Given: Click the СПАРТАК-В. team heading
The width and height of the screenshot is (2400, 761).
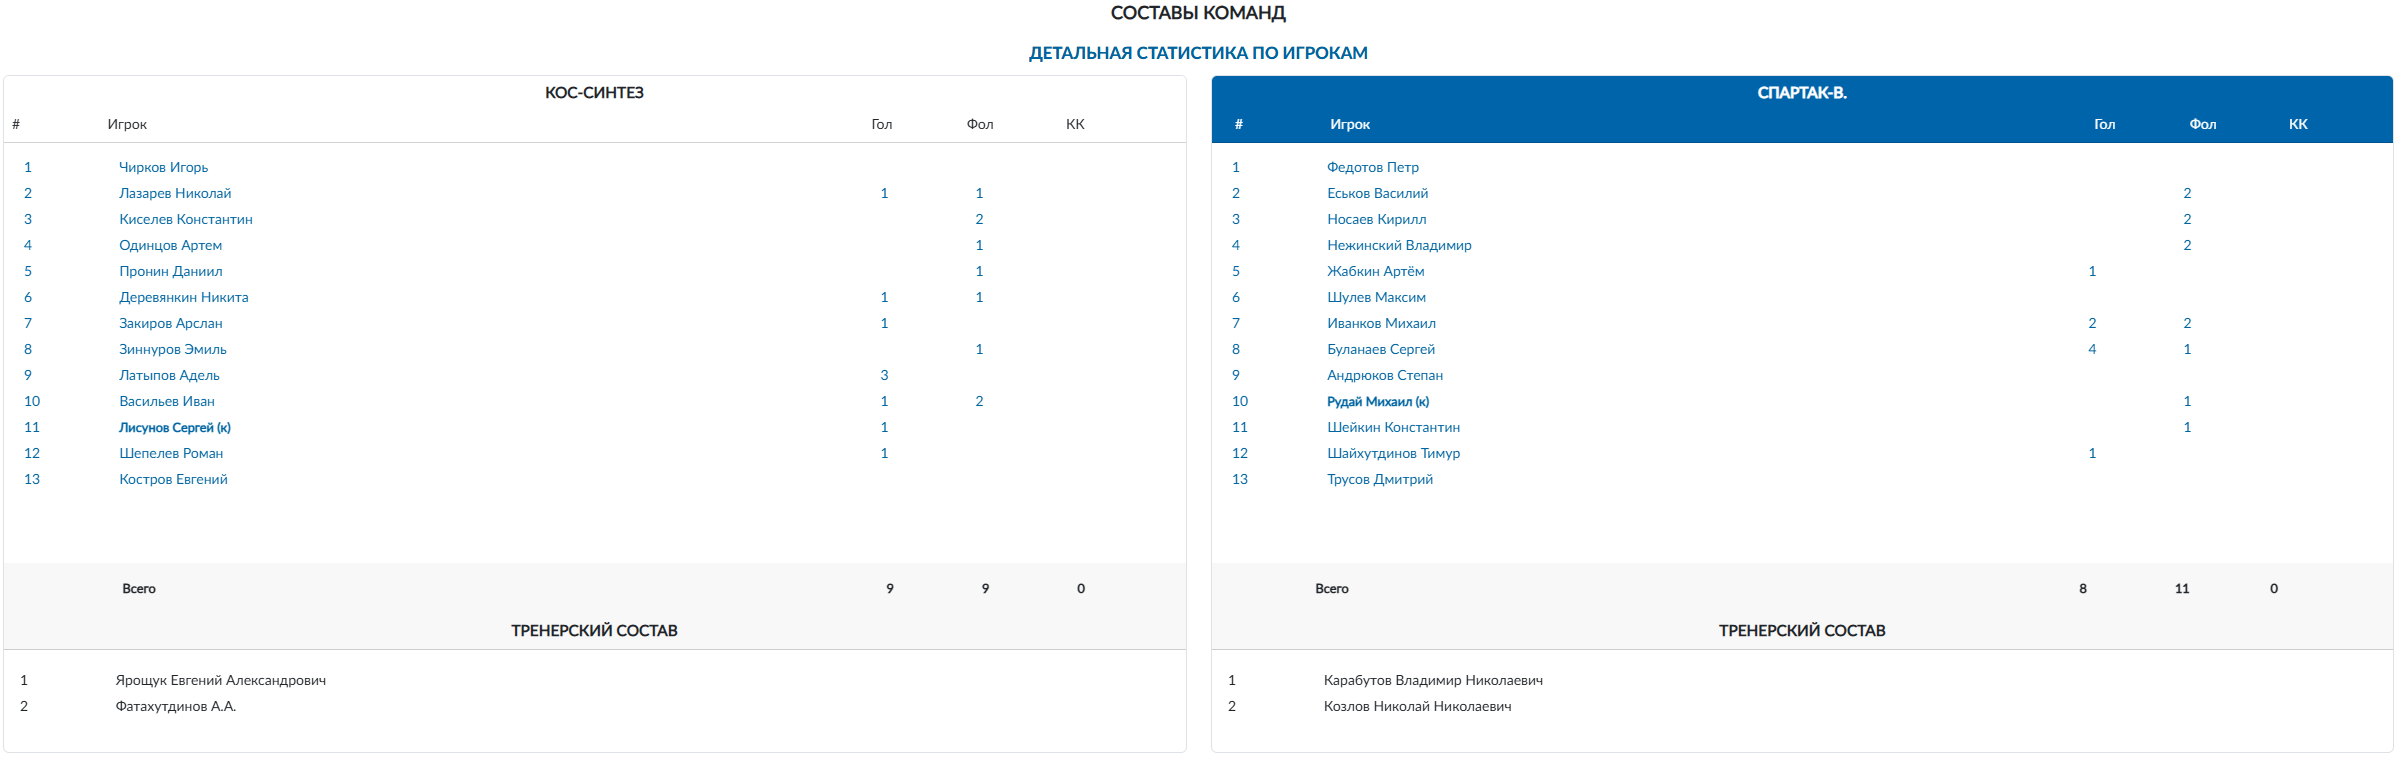Looking at the screenshot, I should [1802, 93].
